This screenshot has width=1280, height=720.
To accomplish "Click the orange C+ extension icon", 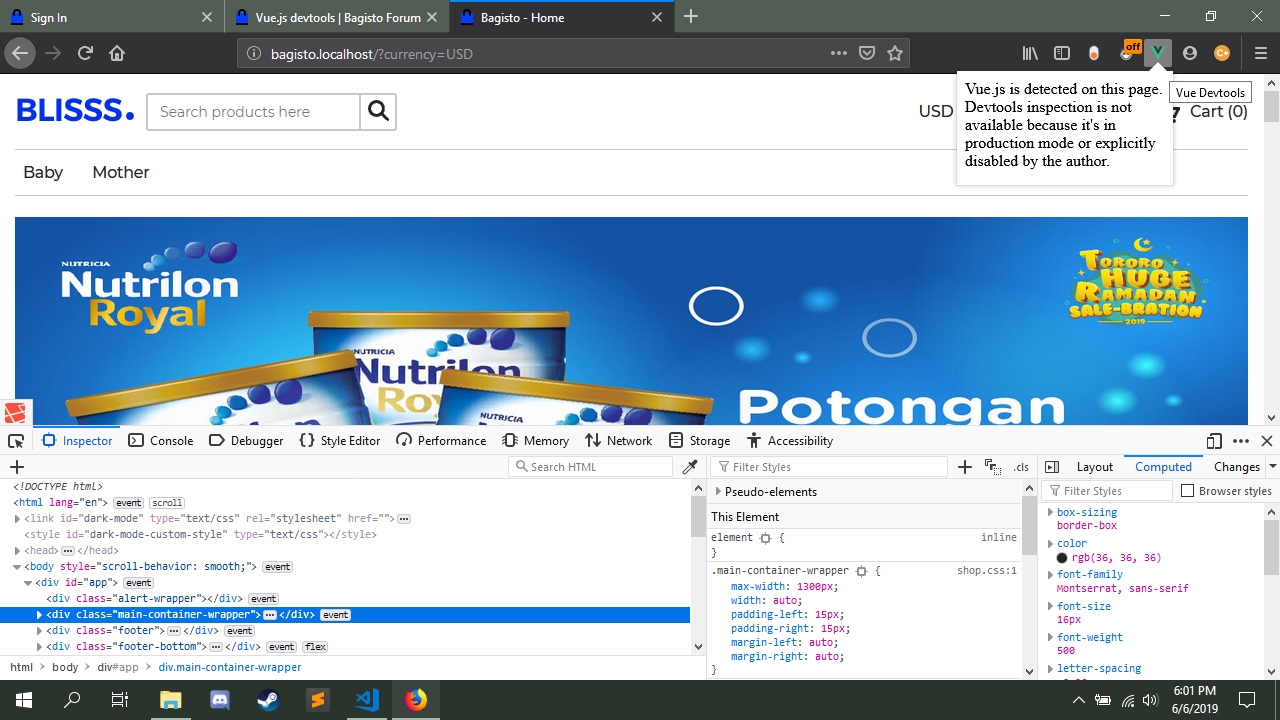I will (1221, 53).
